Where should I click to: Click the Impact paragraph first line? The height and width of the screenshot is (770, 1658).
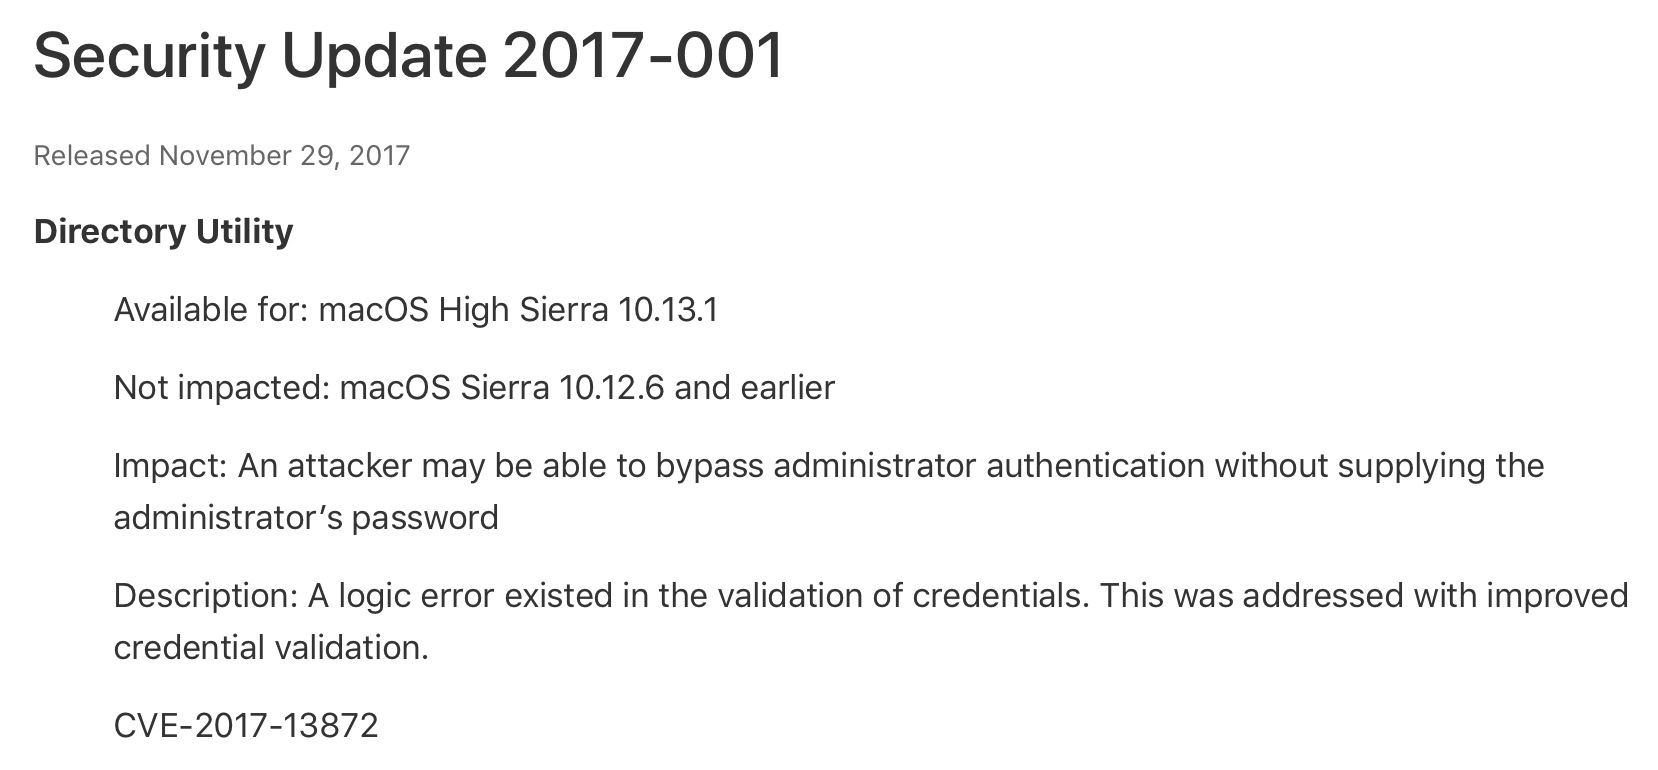(x=829, y=466)
